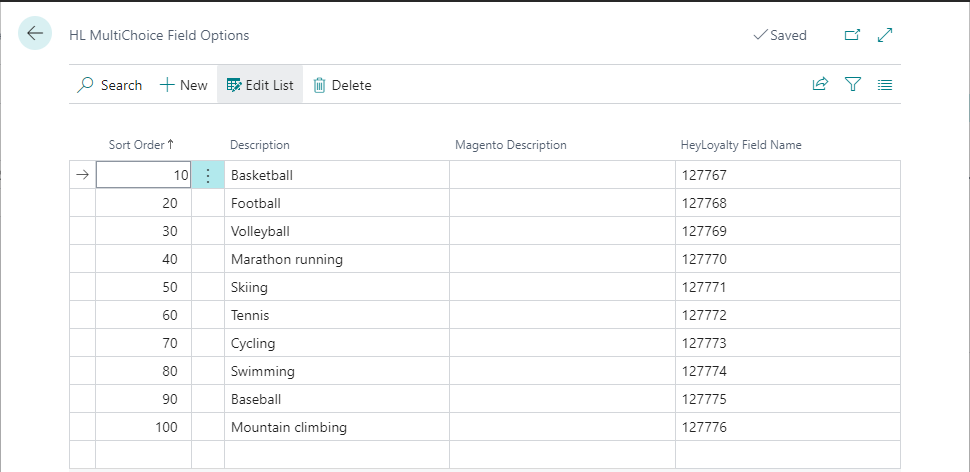Open the page in a new window

click(x=852, y=35)
